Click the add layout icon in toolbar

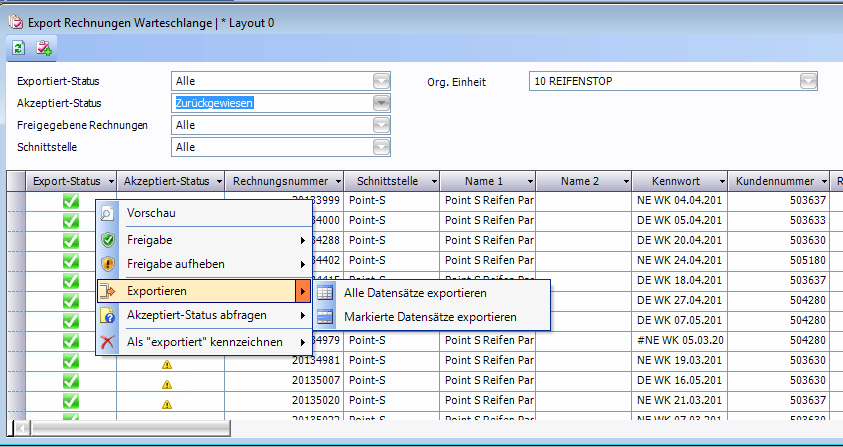(x=44, y=48)
